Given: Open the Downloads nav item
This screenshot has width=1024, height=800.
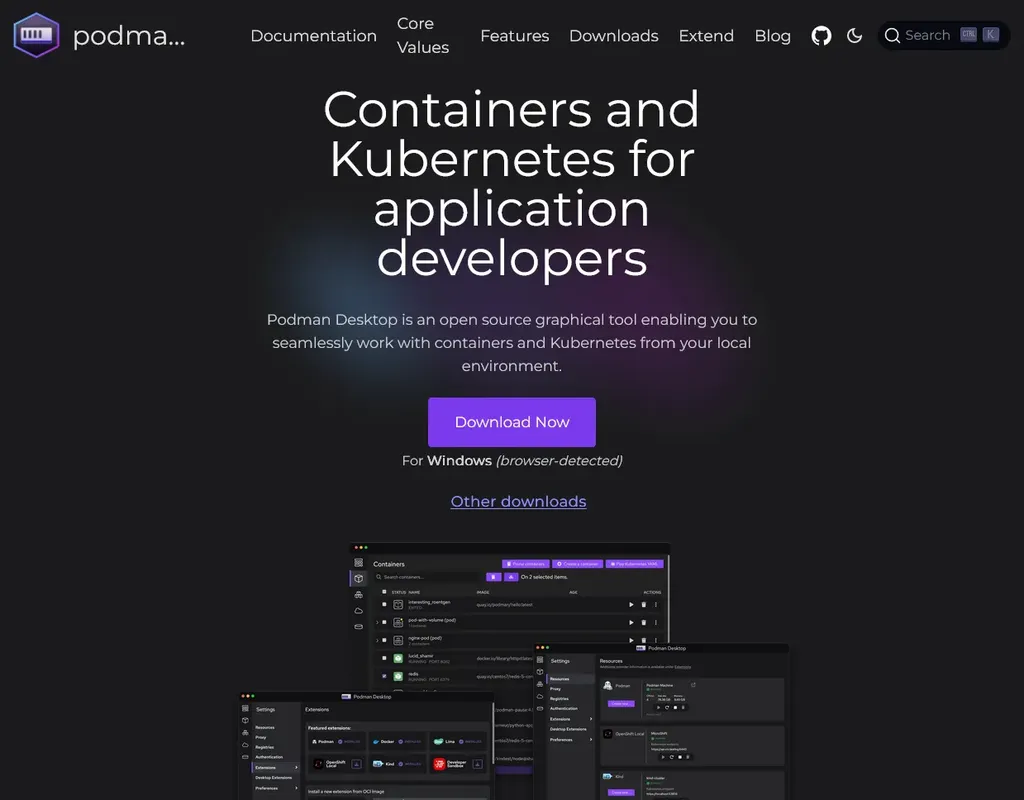Looking at the screenshot, I should [x=614, y=36].
